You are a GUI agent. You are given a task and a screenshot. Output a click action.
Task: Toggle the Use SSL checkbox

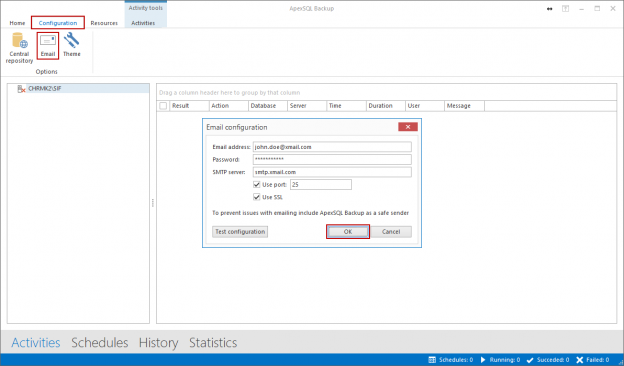tap(256, 197)
